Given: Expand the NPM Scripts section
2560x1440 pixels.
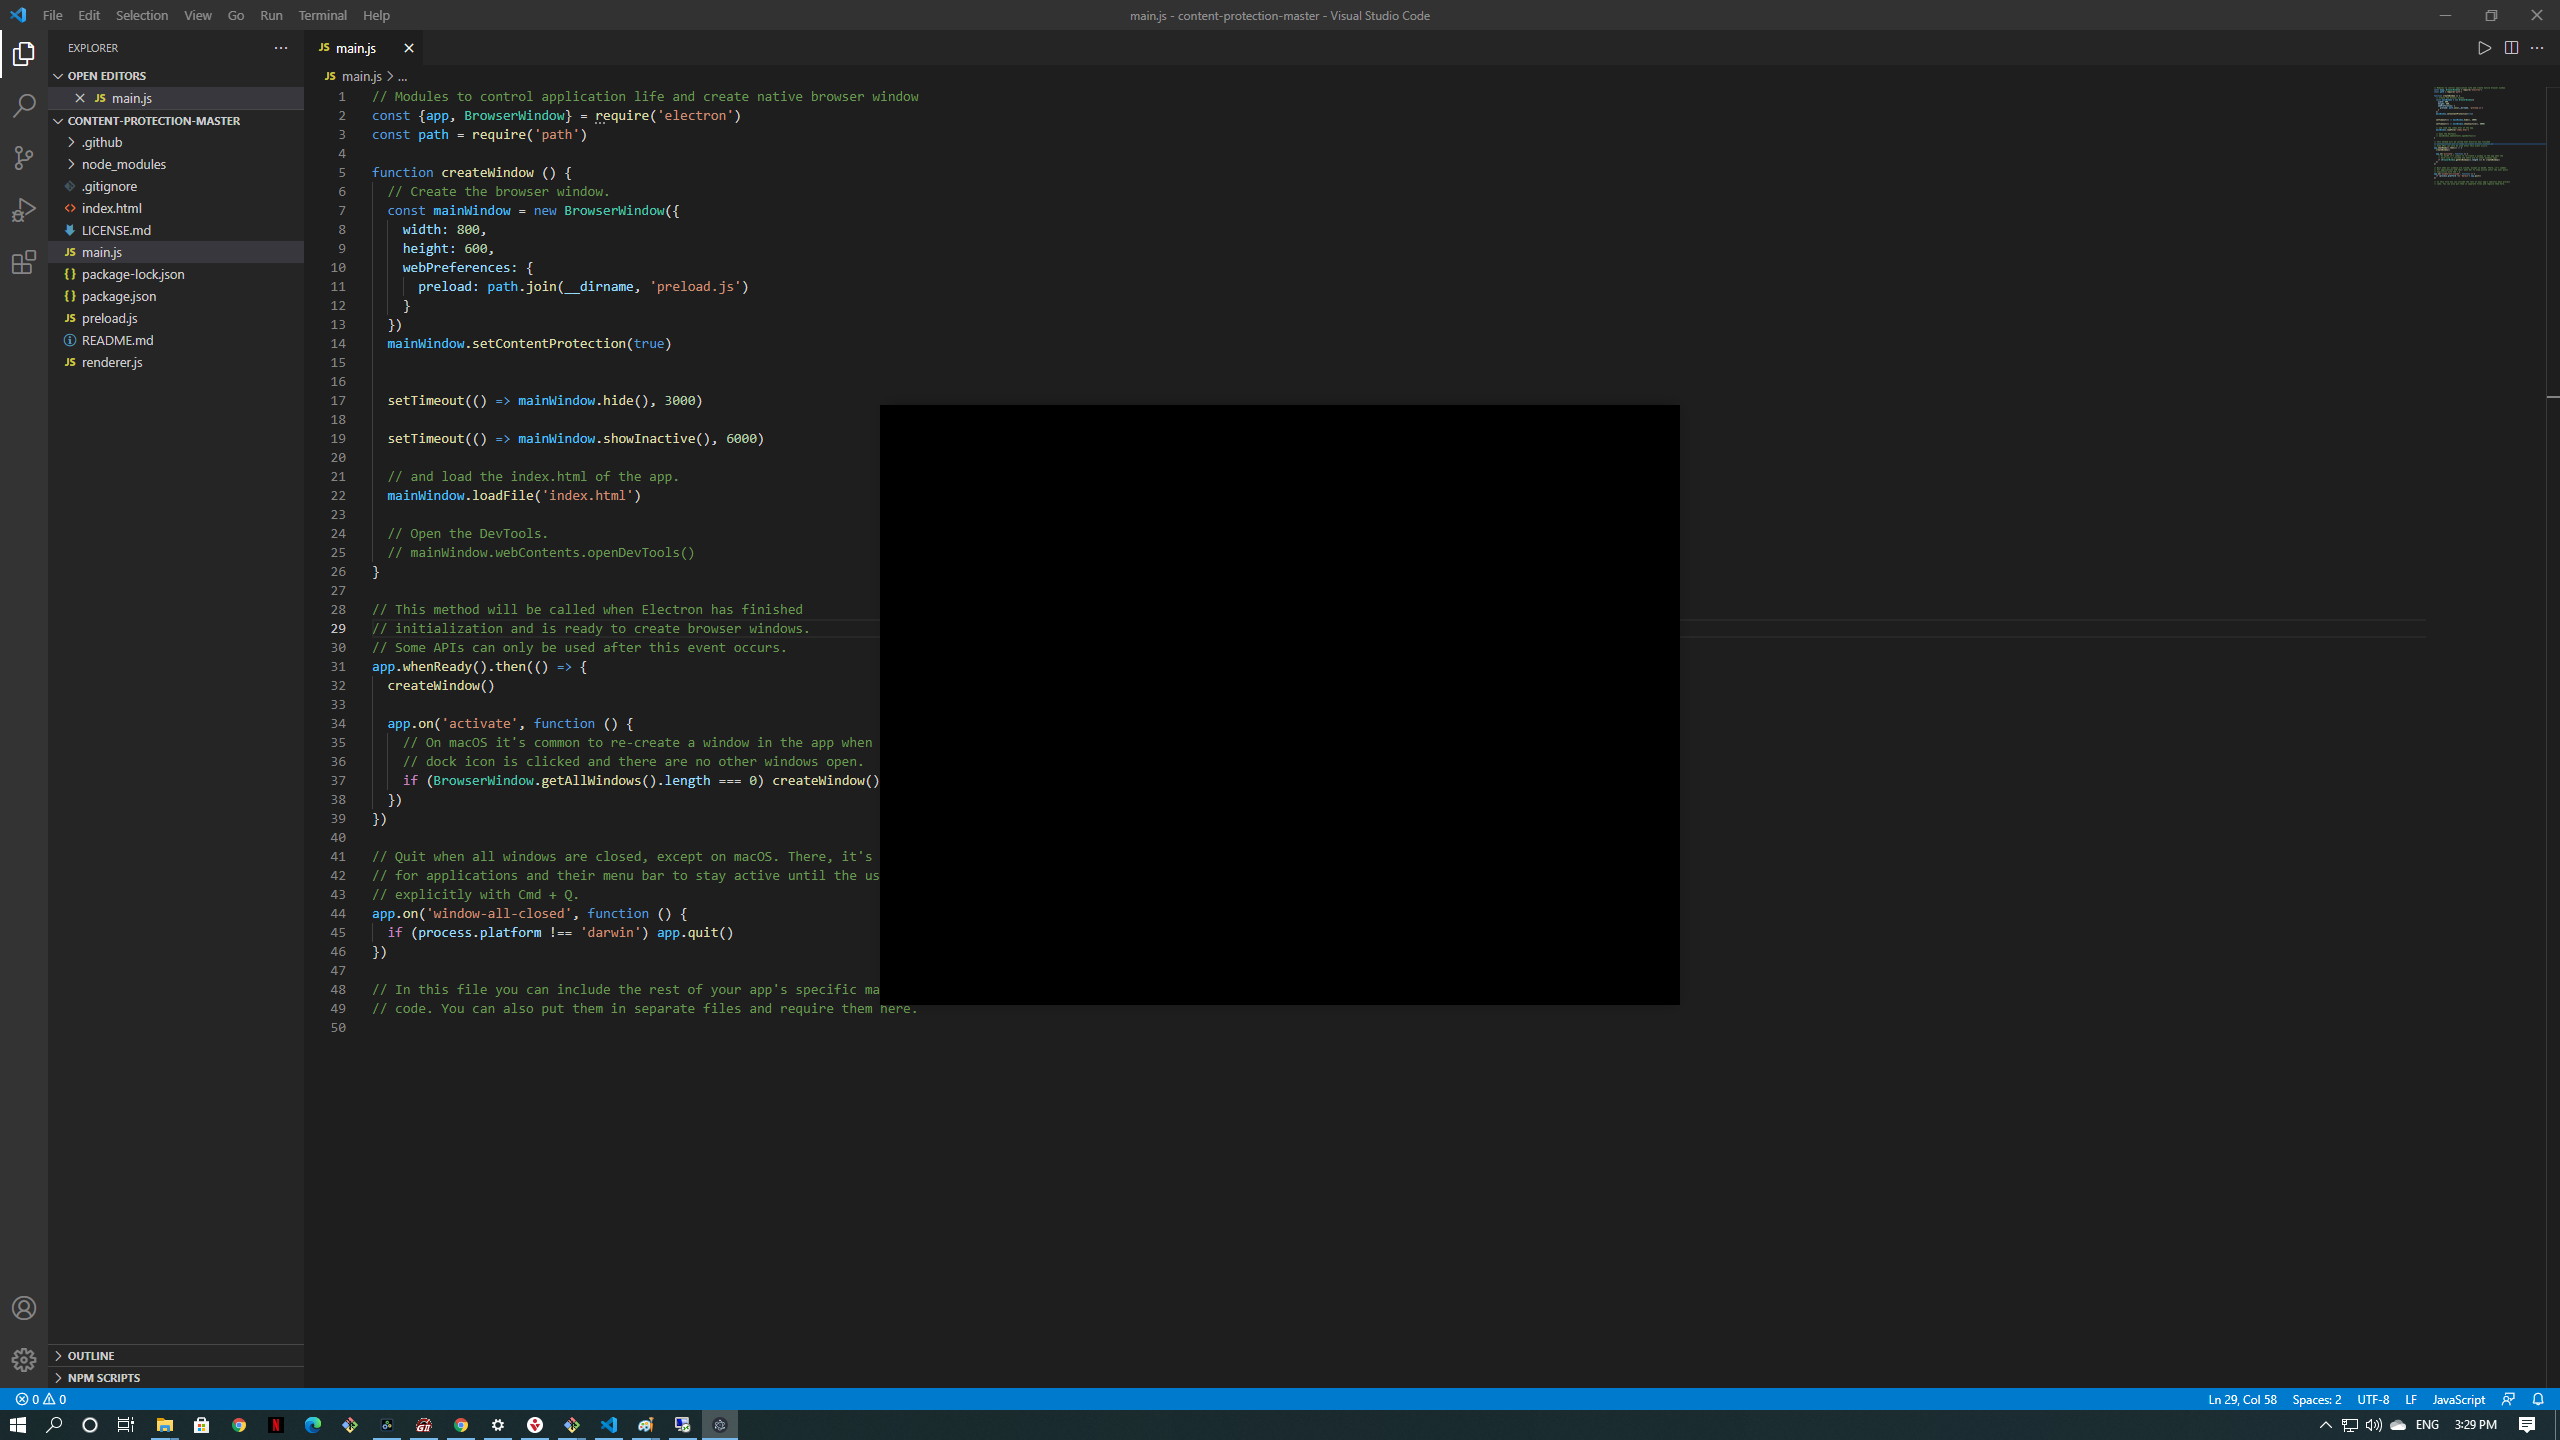Looking at the screenshot, I should 176,1378.
